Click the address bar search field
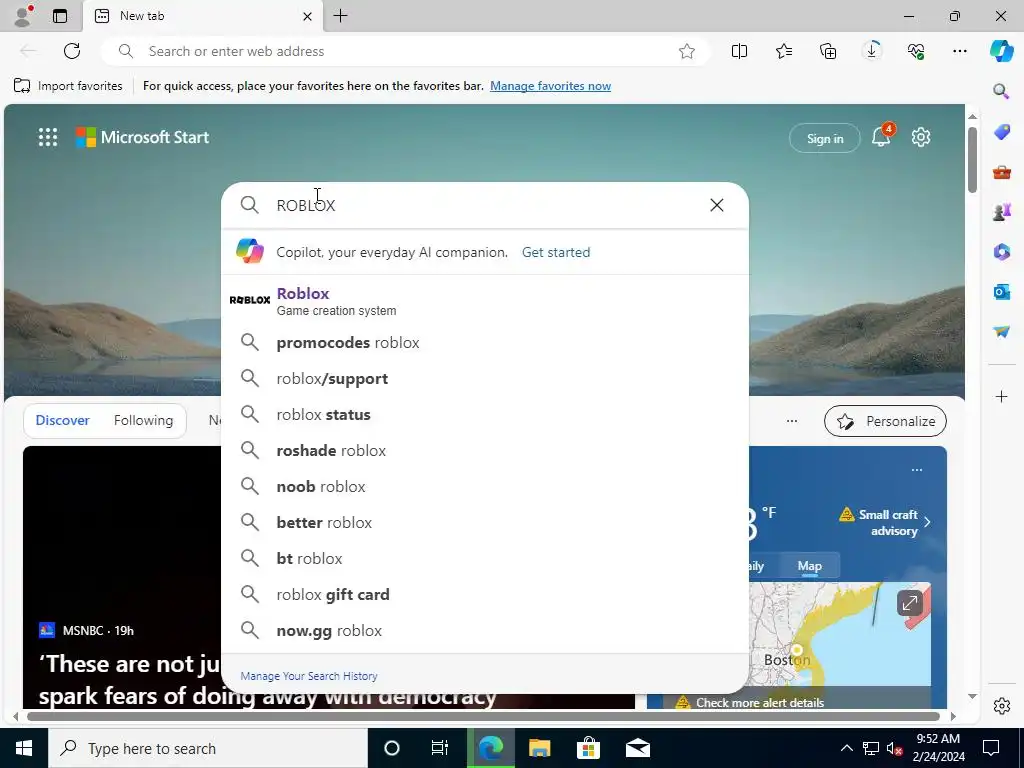This screenshot has width=1024, height=768. click(x=405, y=51)
